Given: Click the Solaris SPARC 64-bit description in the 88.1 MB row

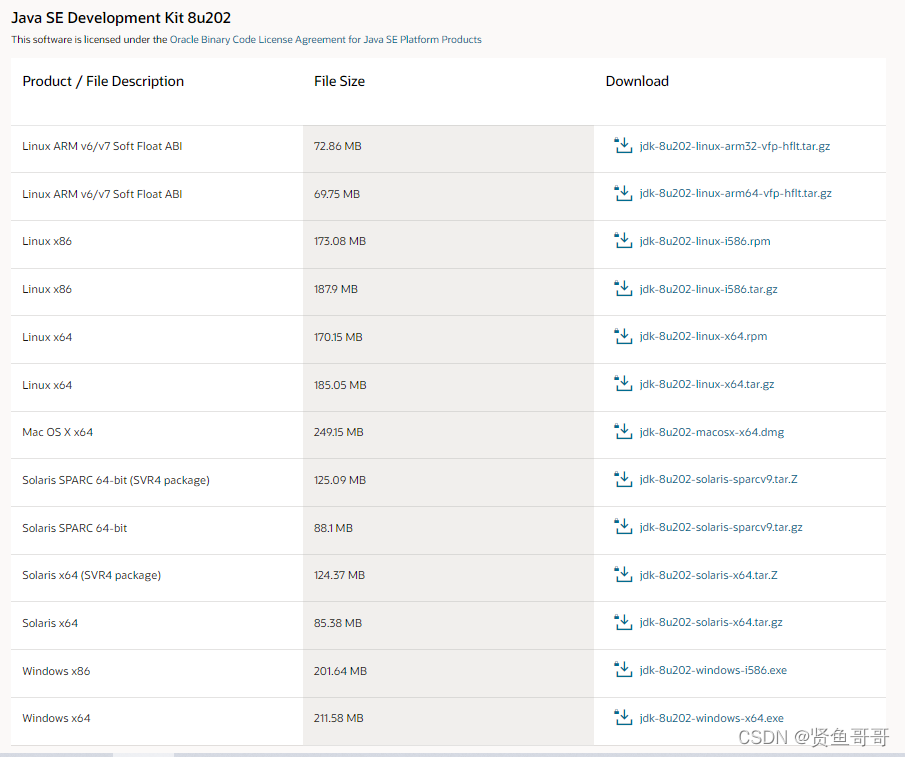Looking at the screenshot, I should [x=75, y=528].
